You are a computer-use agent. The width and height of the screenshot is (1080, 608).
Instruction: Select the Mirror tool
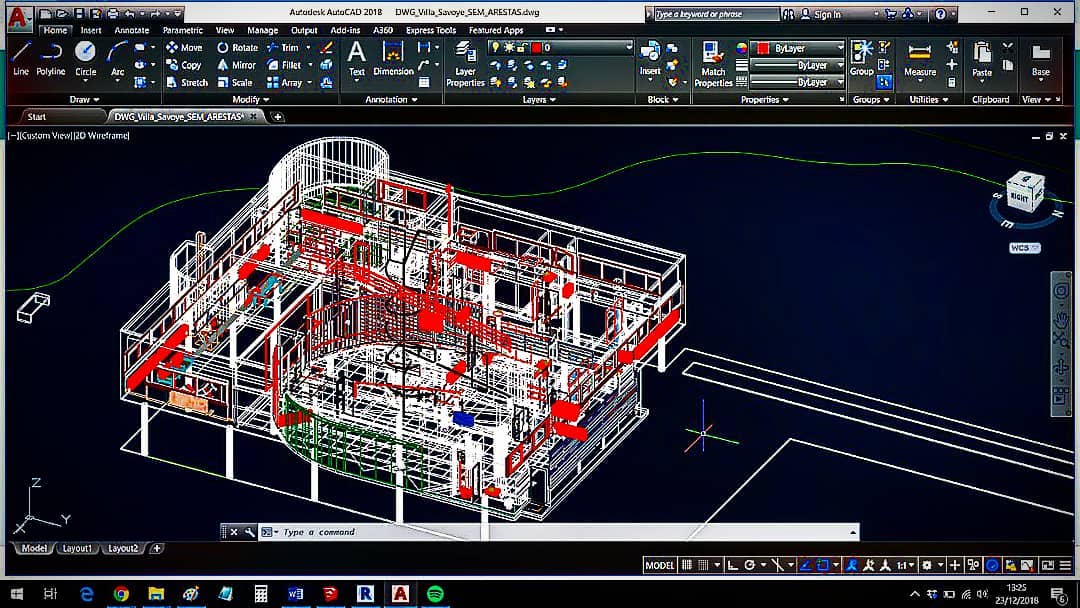click(x=237, y=65)
